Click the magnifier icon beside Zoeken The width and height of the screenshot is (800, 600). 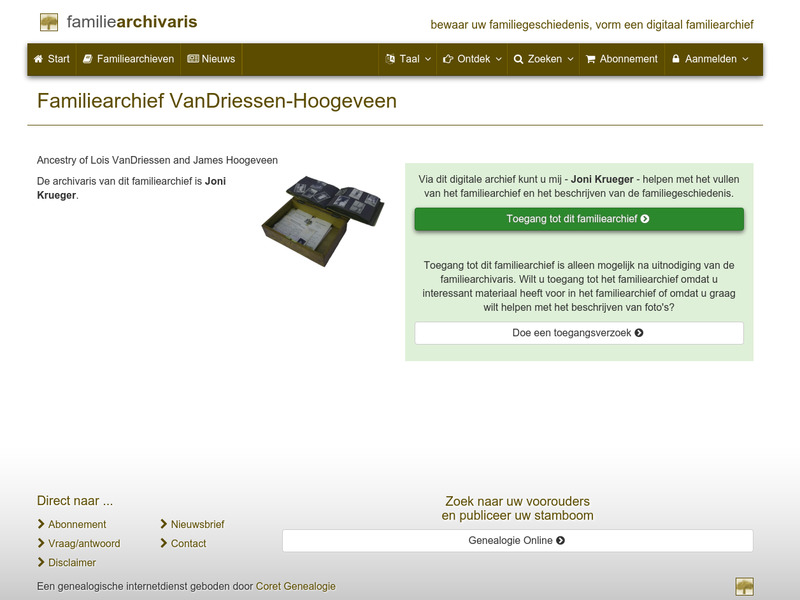519,59
